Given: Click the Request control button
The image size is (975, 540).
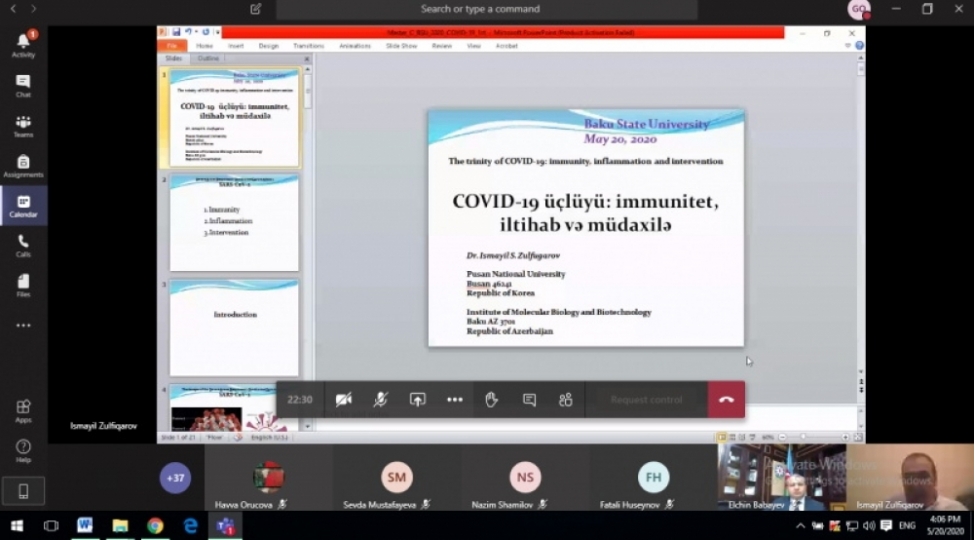Looking at the screenshot, I should click(x=646, y=399).
